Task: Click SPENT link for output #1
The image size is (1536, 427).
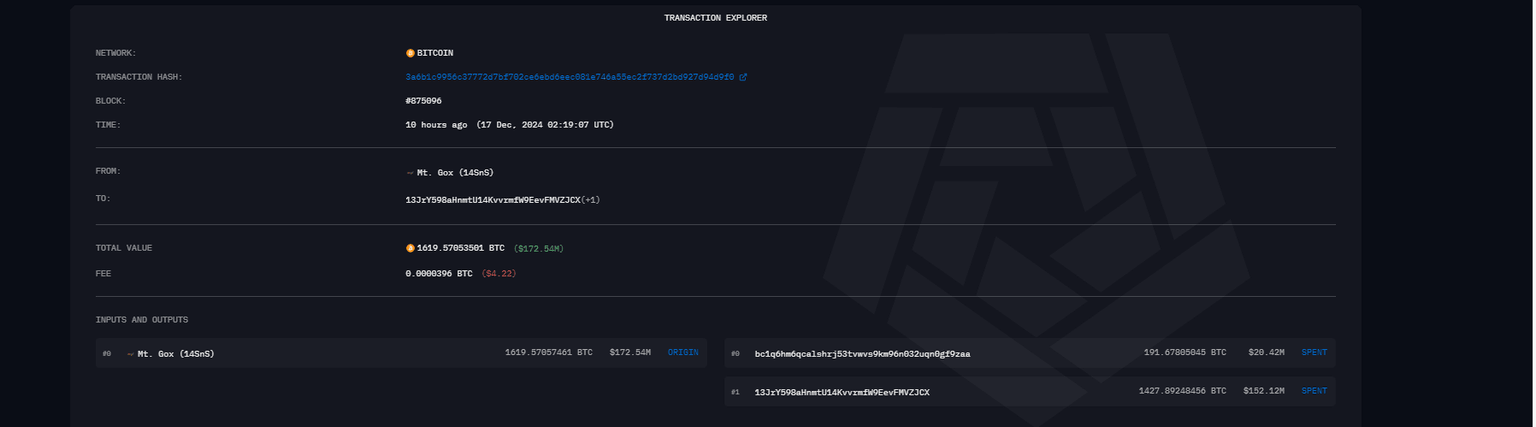Action: pyautogui.click(x=1314, y=392)
